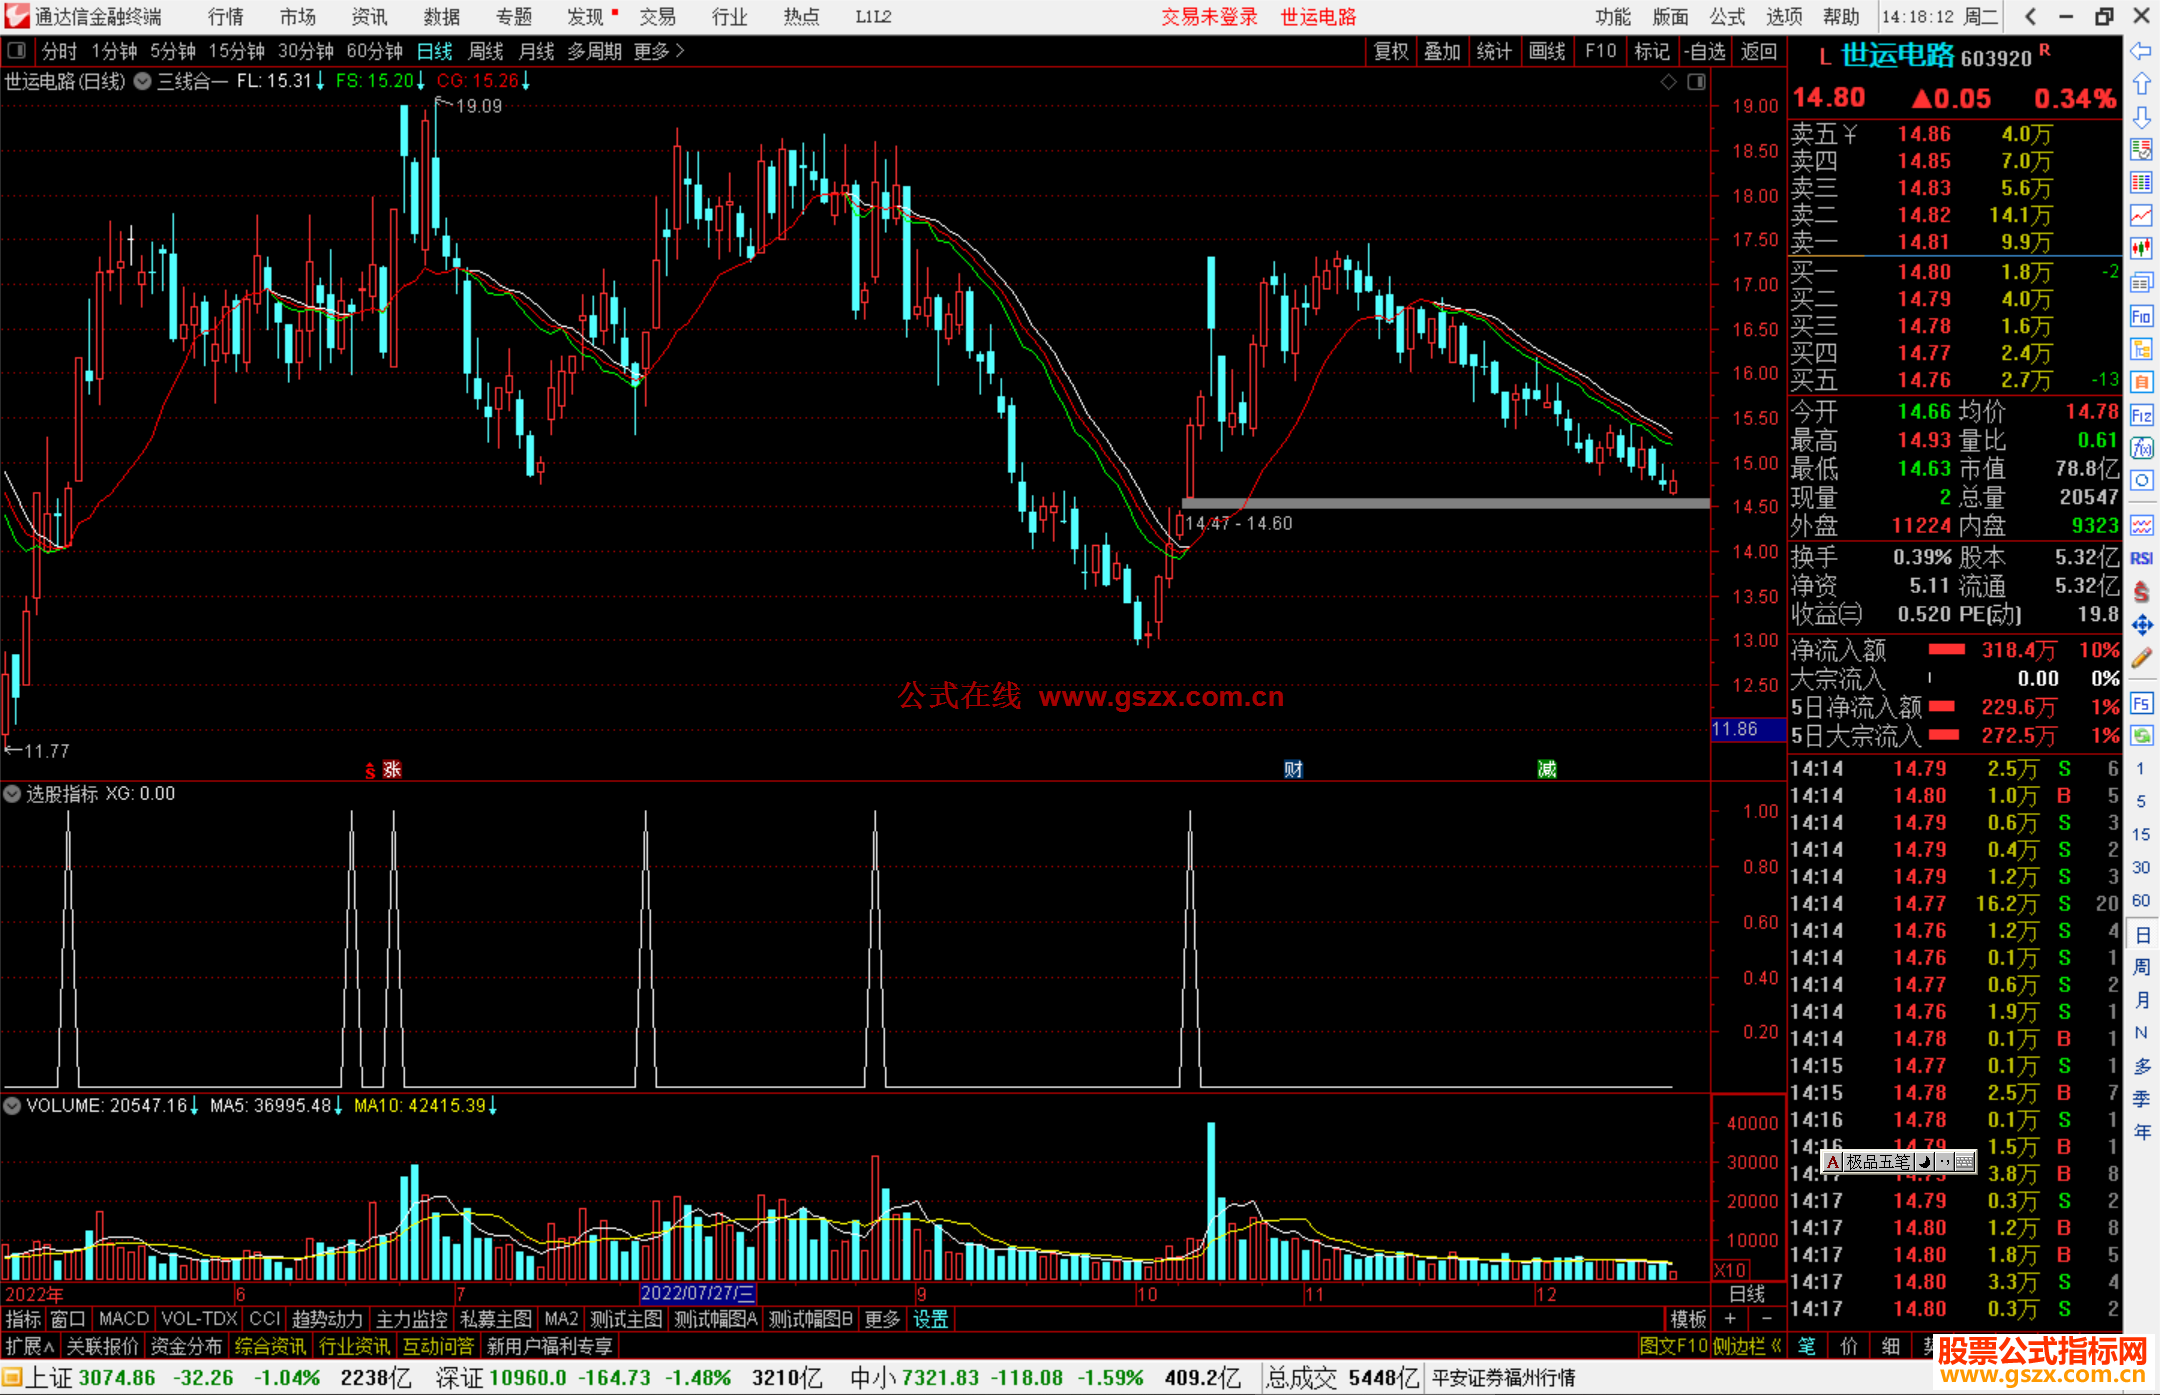Open the formula f(x) icon

click(x=2141, y=448)
